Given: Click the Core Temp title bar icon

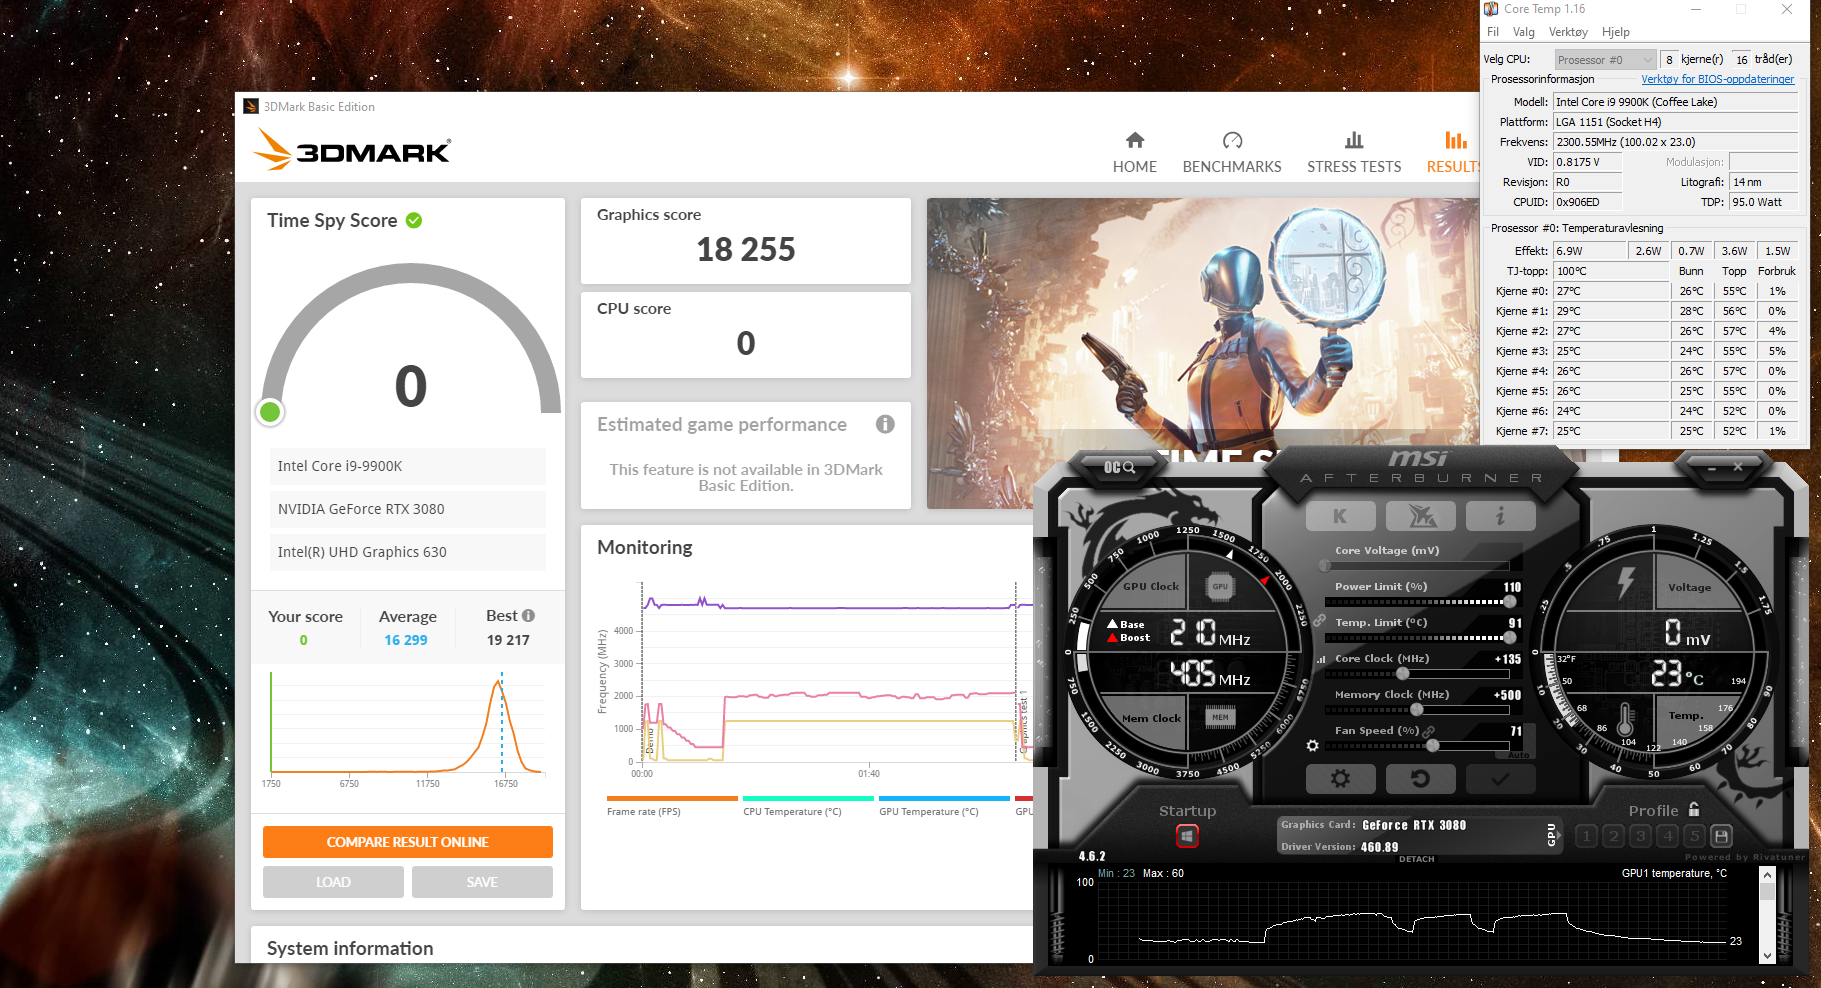Looking at the screenshot, I should click(1491, 9).
